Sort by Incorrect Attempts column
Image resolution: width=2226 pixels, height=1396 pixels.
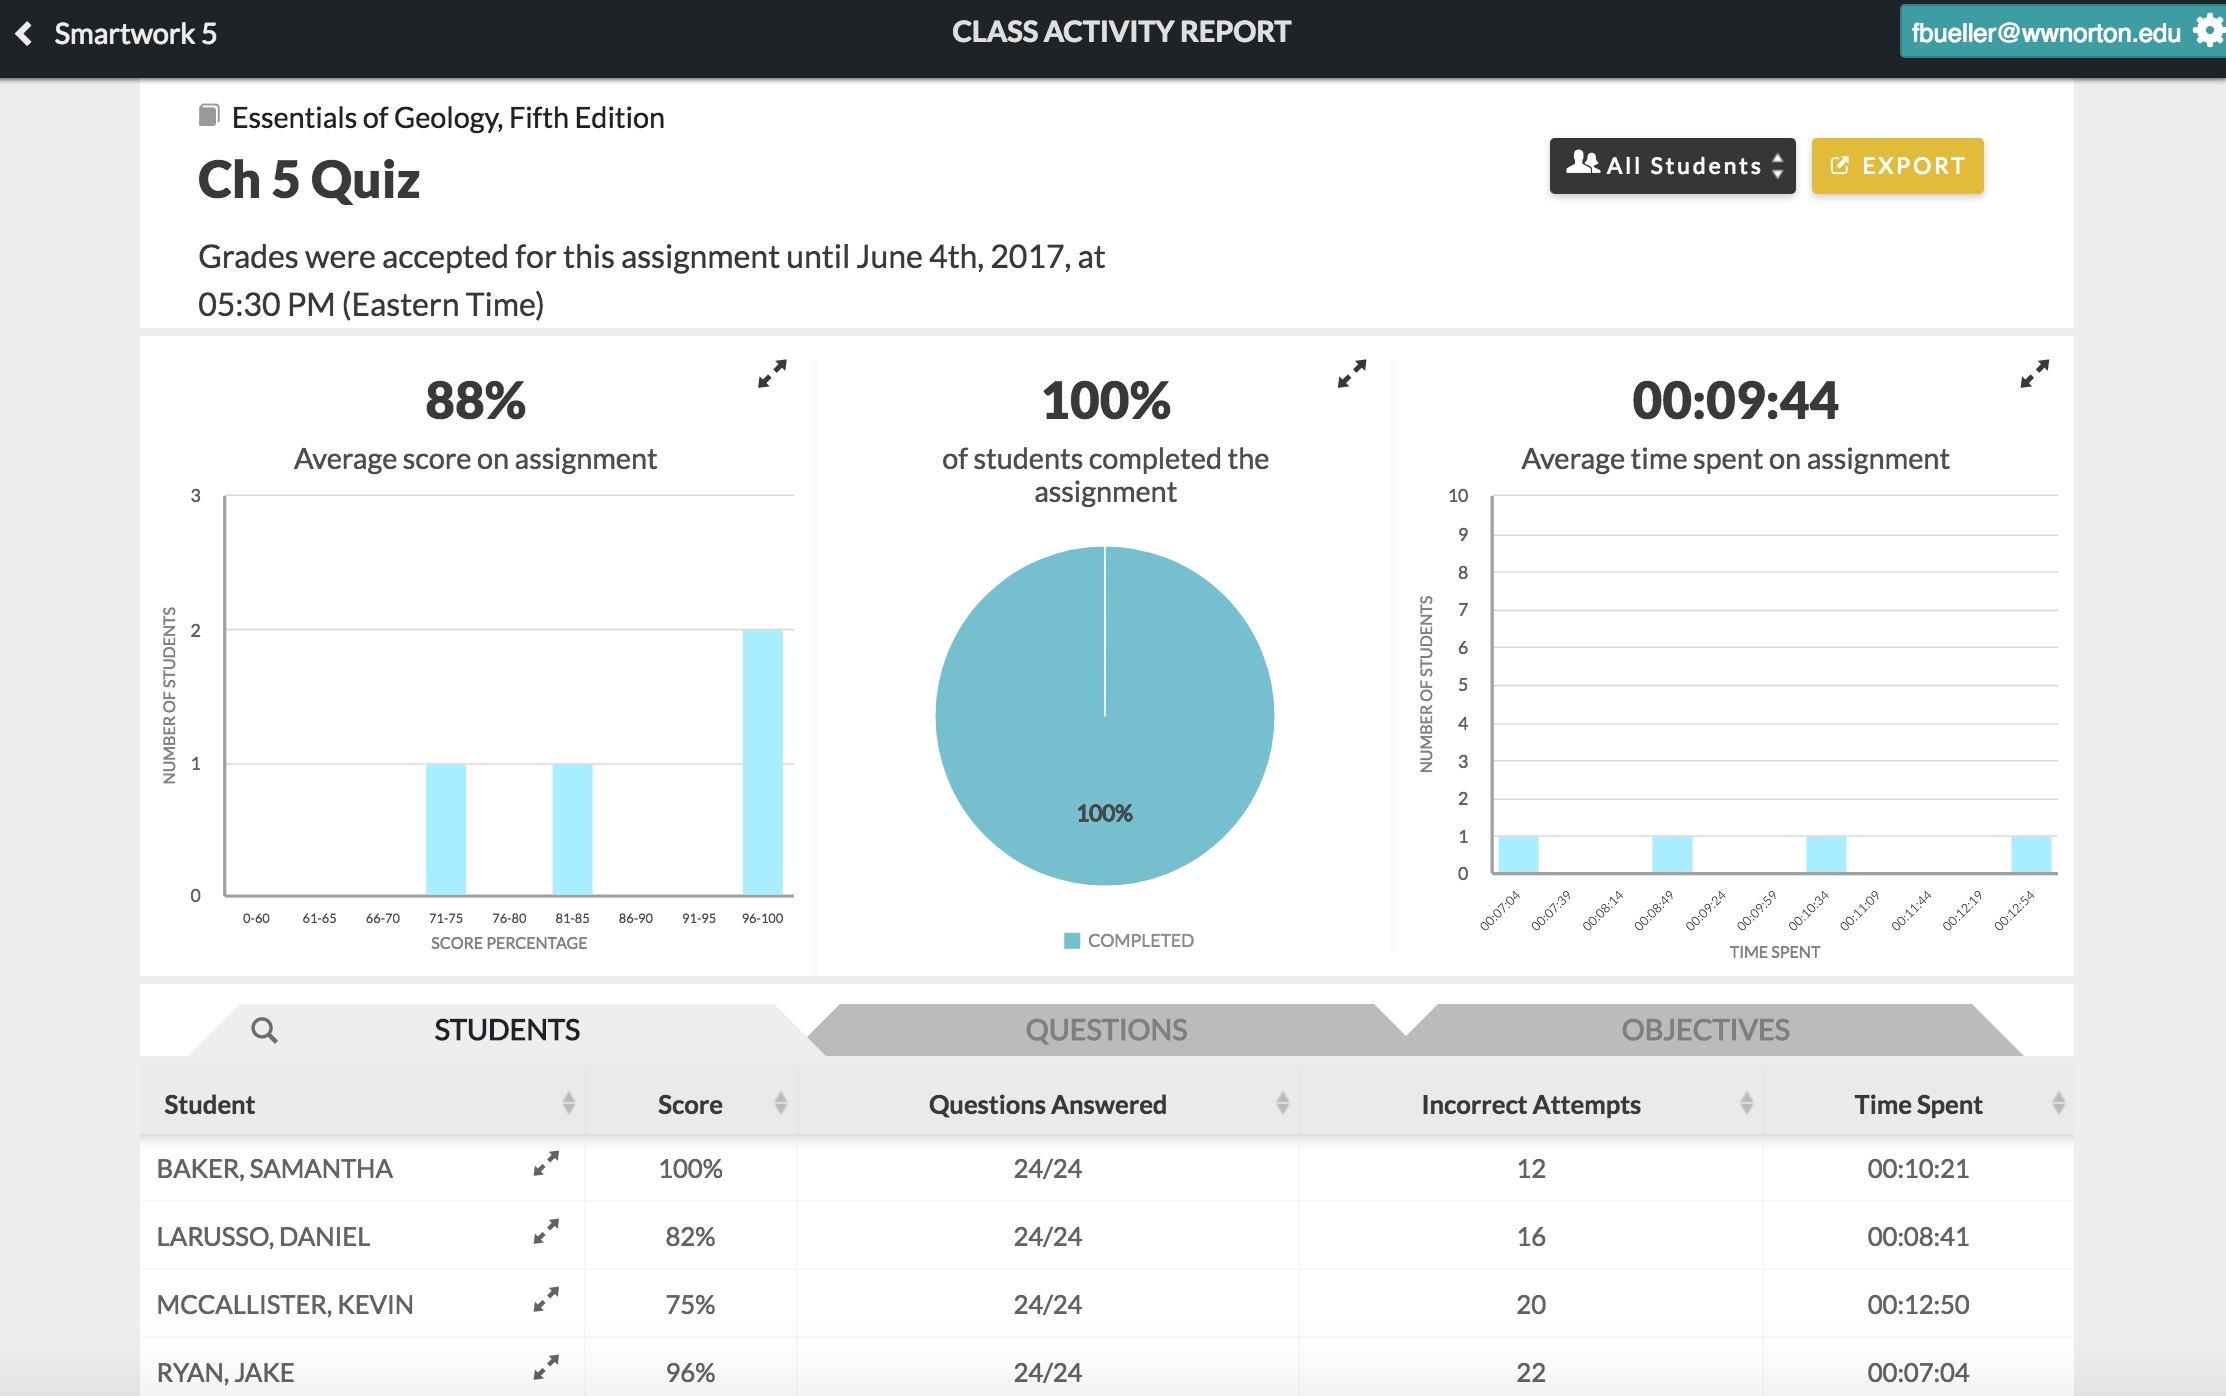tap(1746, 1103)
